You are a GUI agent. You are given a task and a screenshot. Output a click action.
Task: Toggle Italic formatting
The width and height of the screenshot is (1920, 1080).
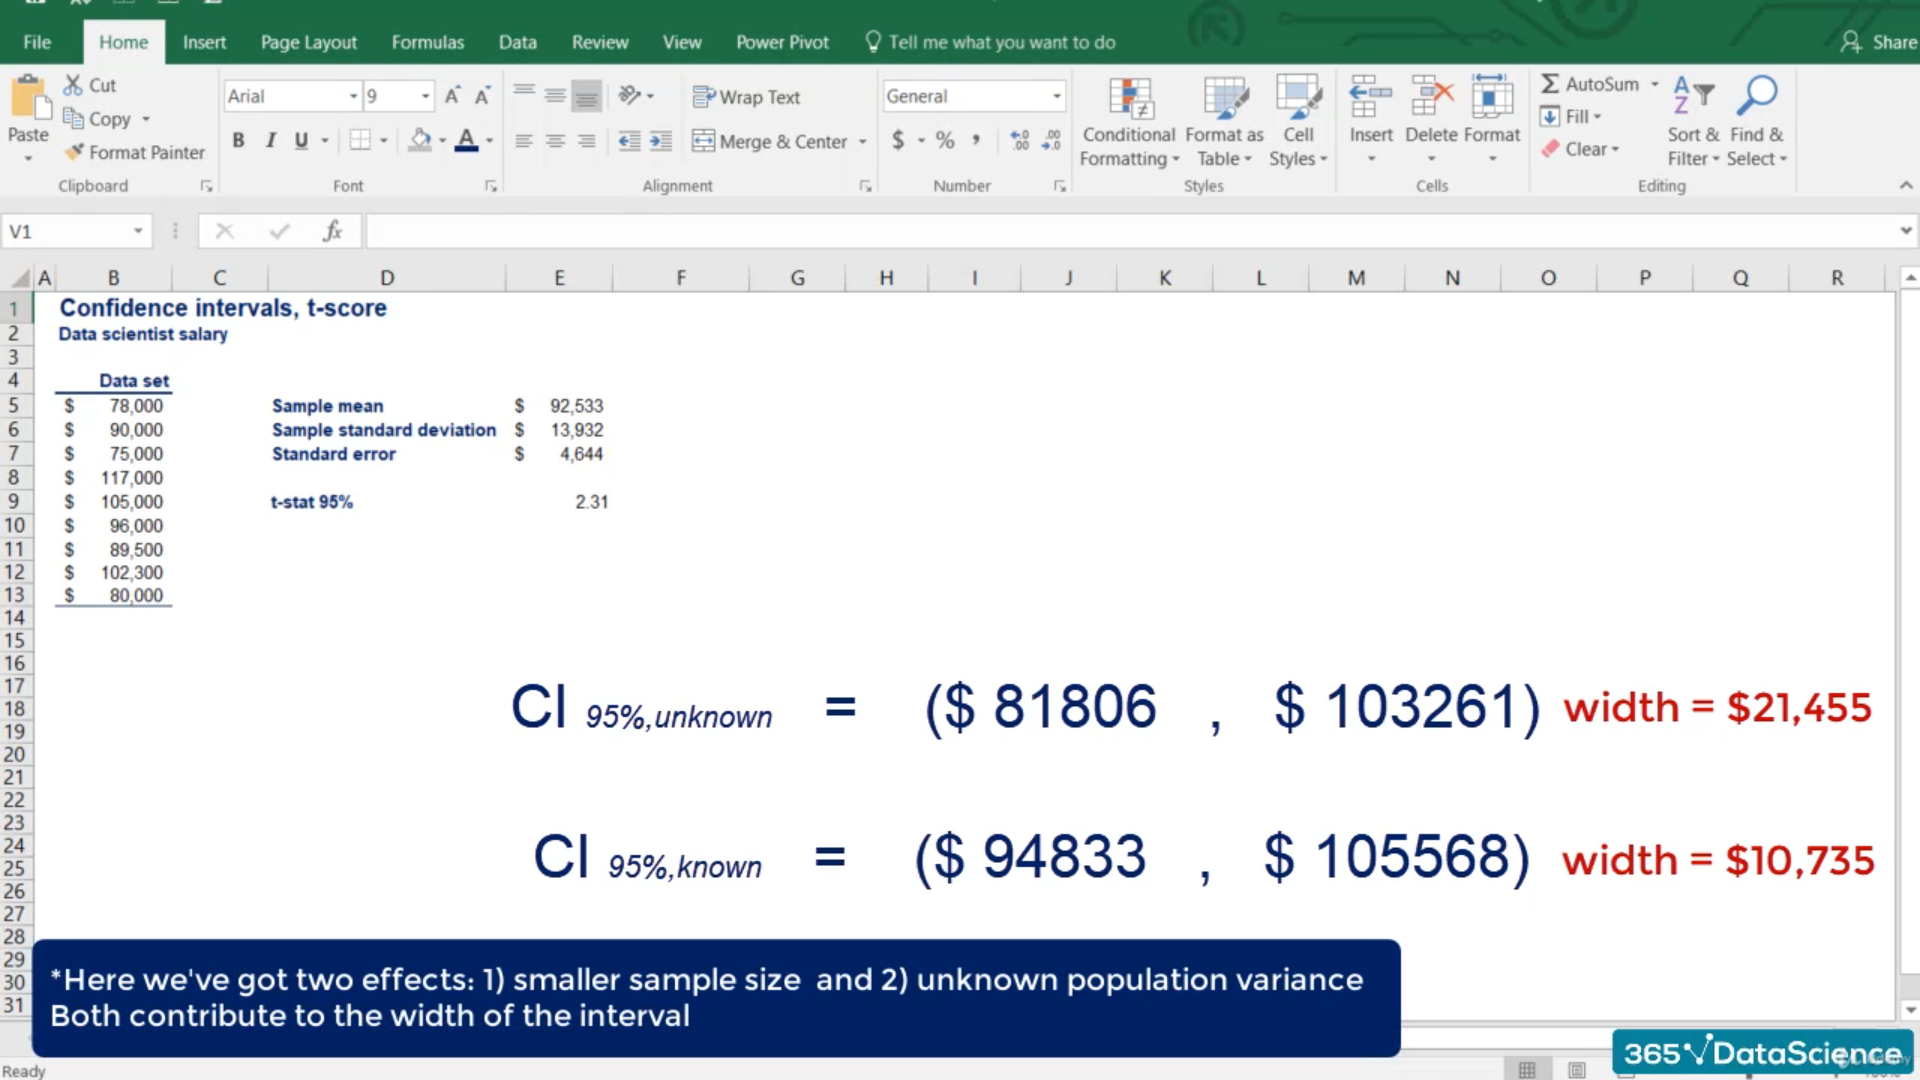270,141
